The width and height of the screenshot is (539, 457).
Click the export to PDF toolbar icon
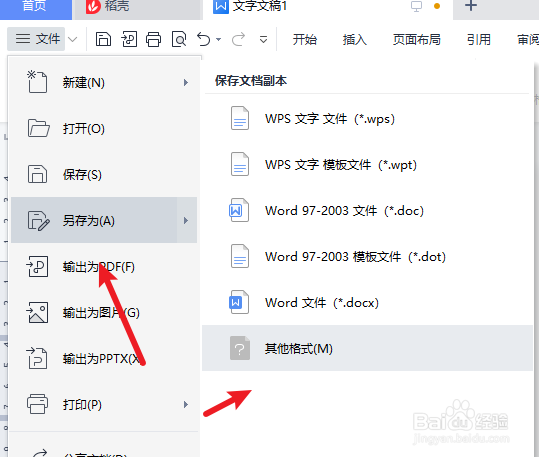point(129,39)
